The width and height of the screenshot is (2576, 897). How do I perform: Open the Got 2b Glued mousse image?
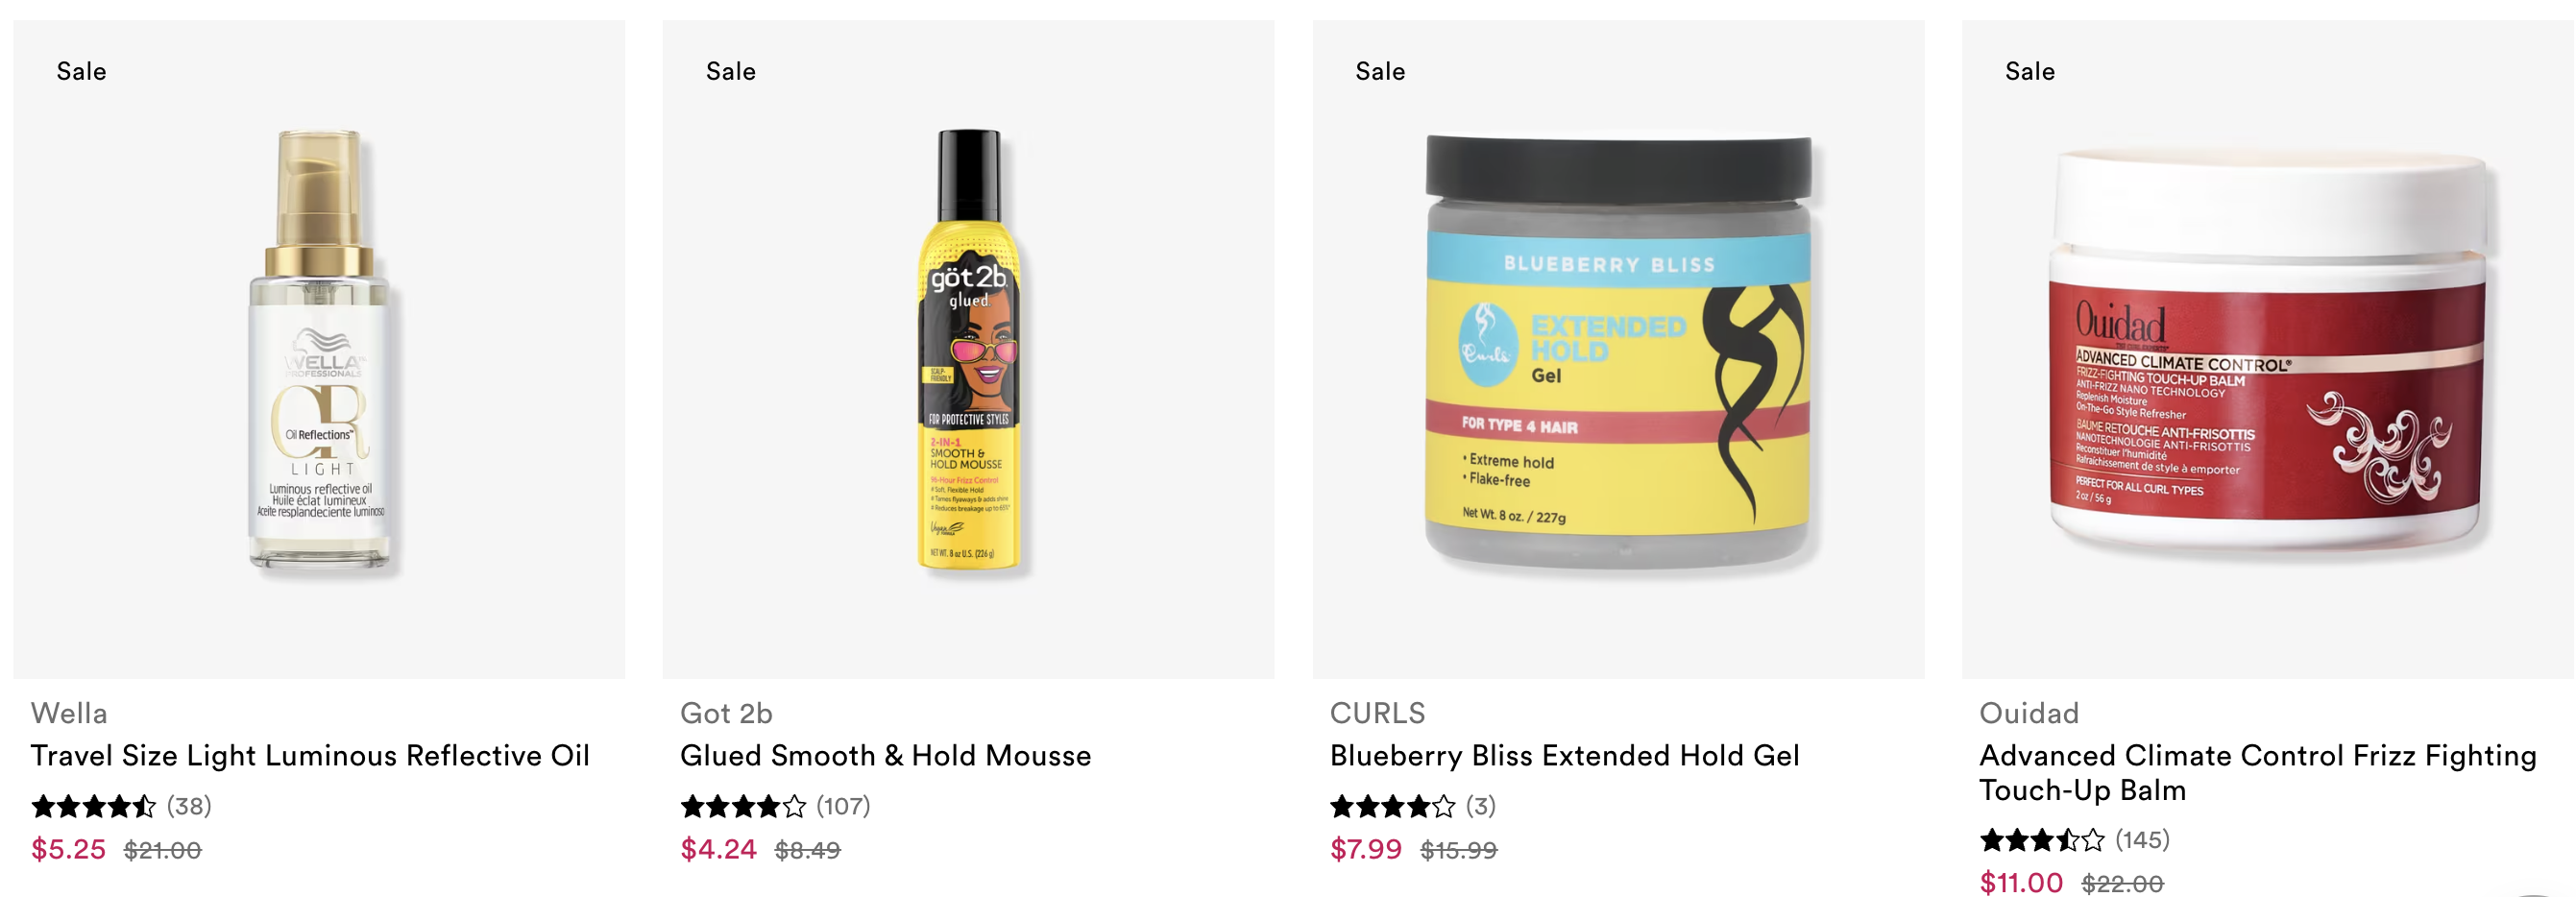coord(968,349)
